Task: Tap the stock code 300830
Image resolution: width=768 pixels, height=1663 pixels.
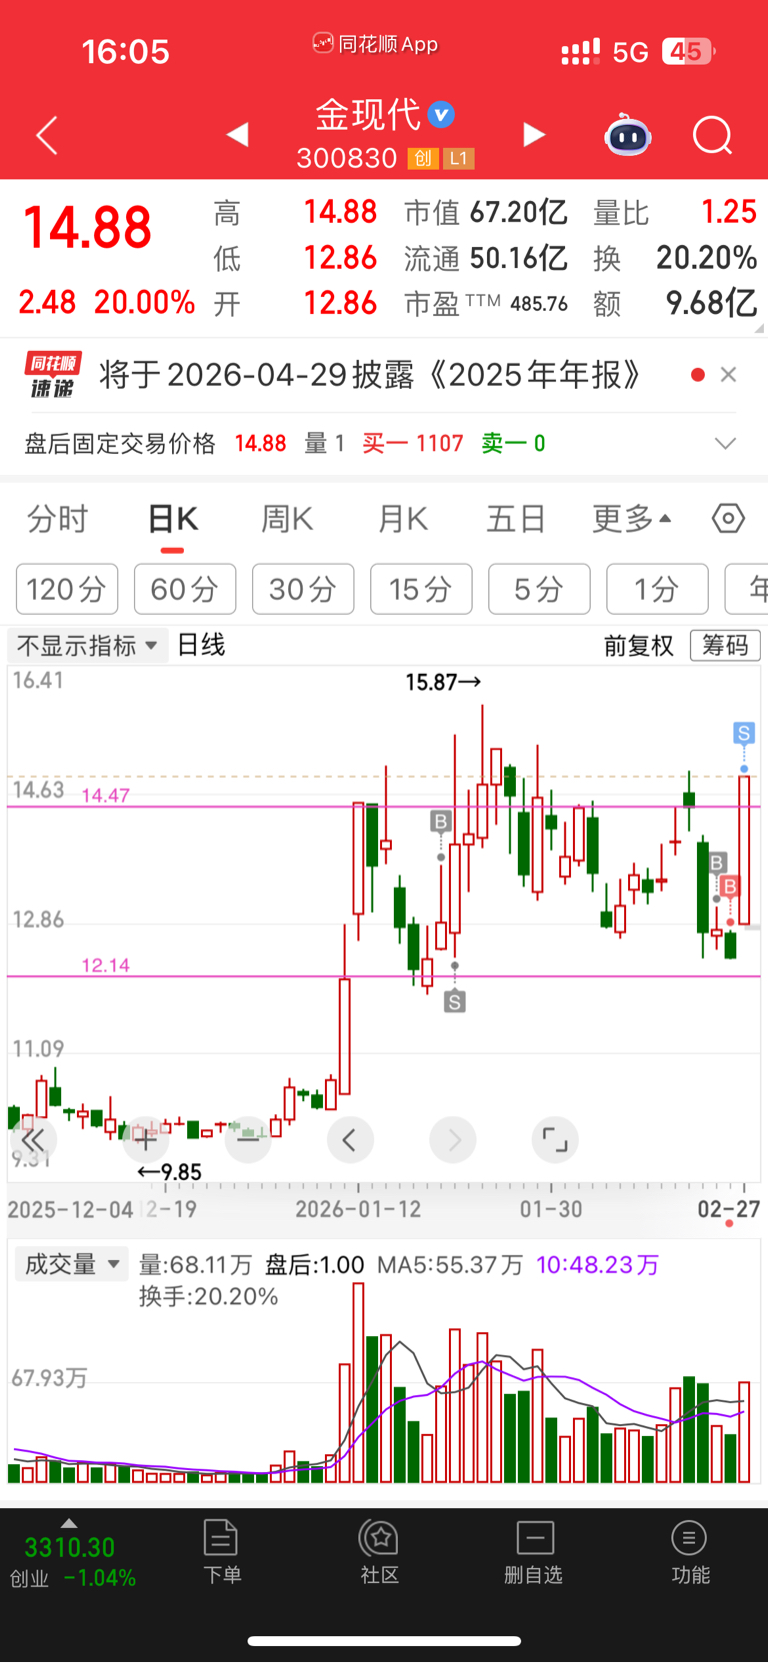Action: (x=347, y=158)
